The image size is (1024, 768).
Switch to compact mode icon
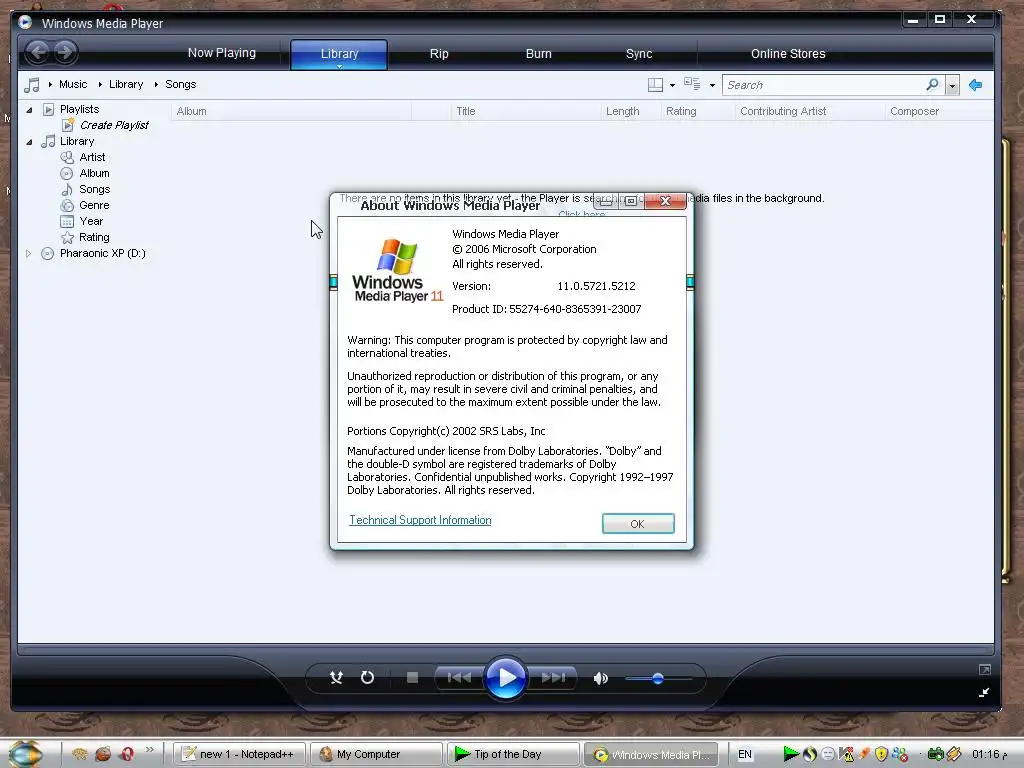pyautogui.click(x=984, y=692)
